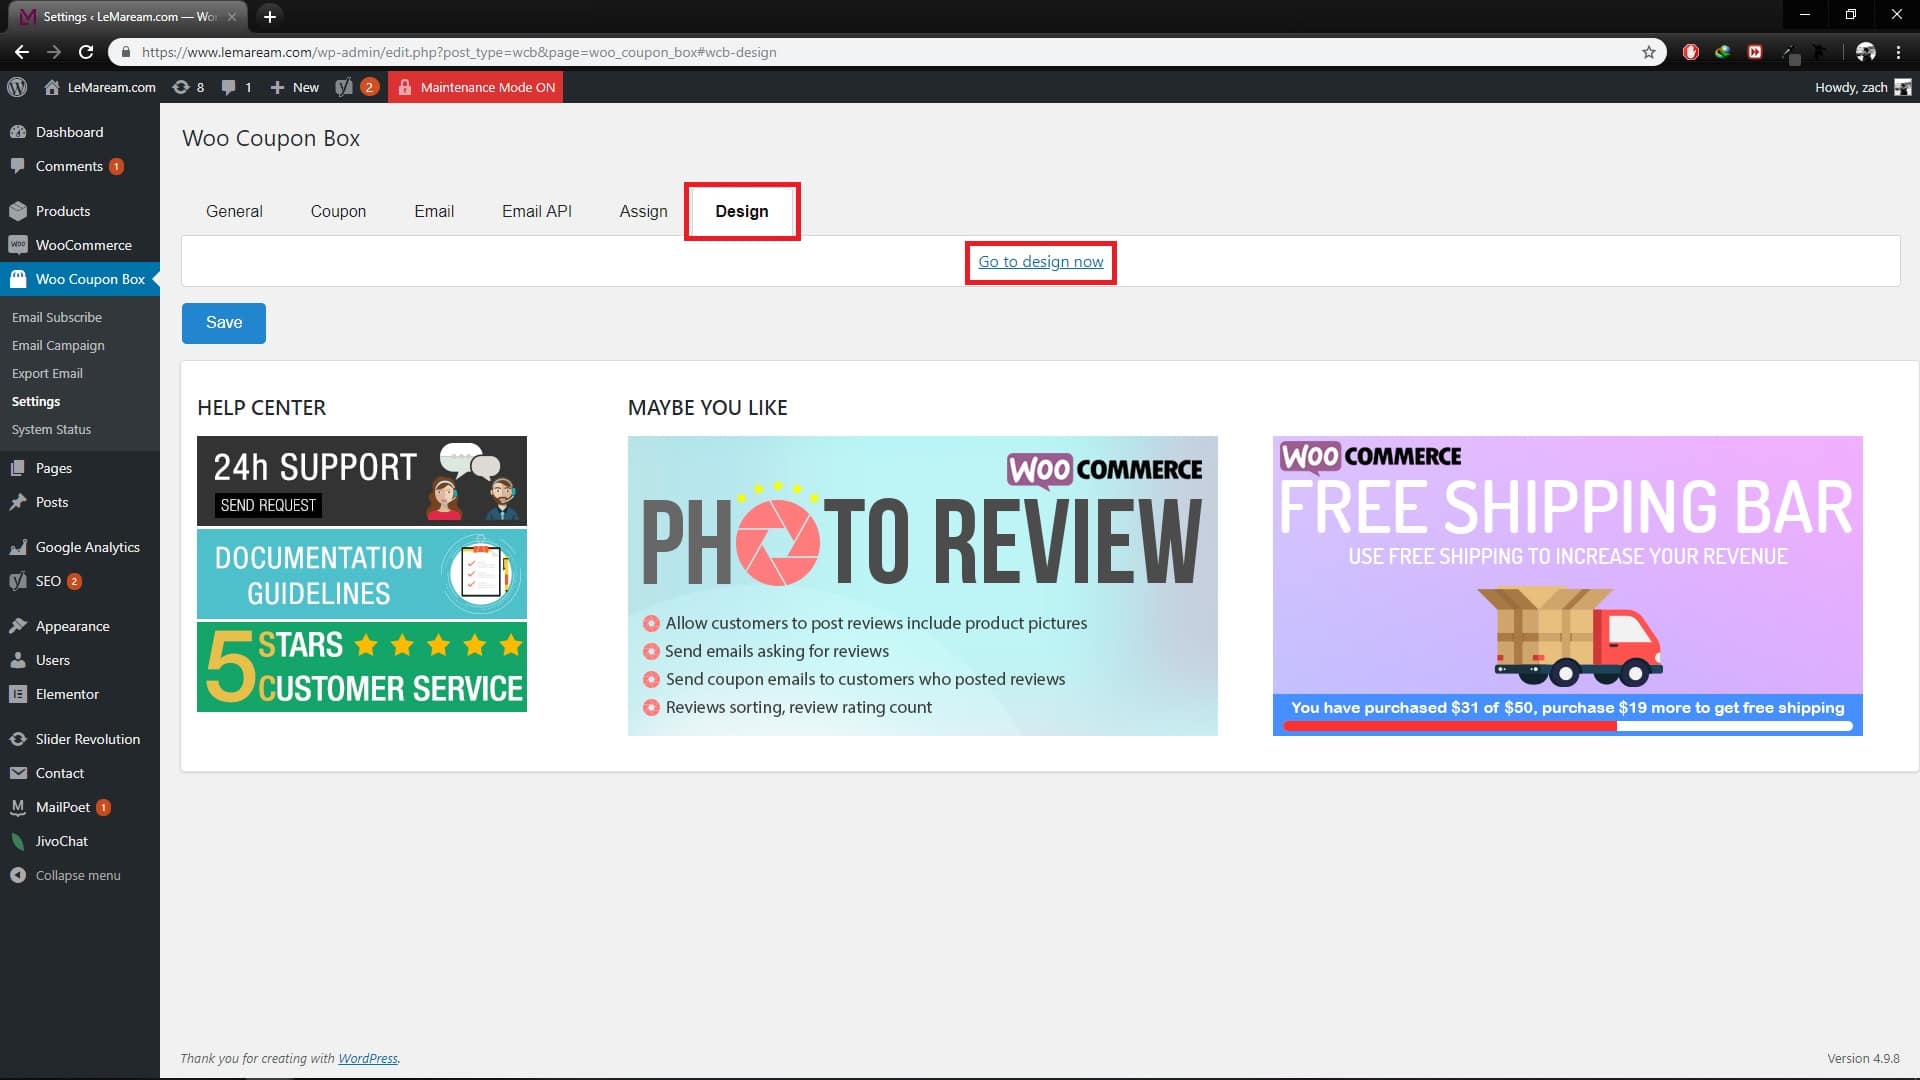Click the blue Save button
The image size is (1920, 1080).
click(224, 323)
